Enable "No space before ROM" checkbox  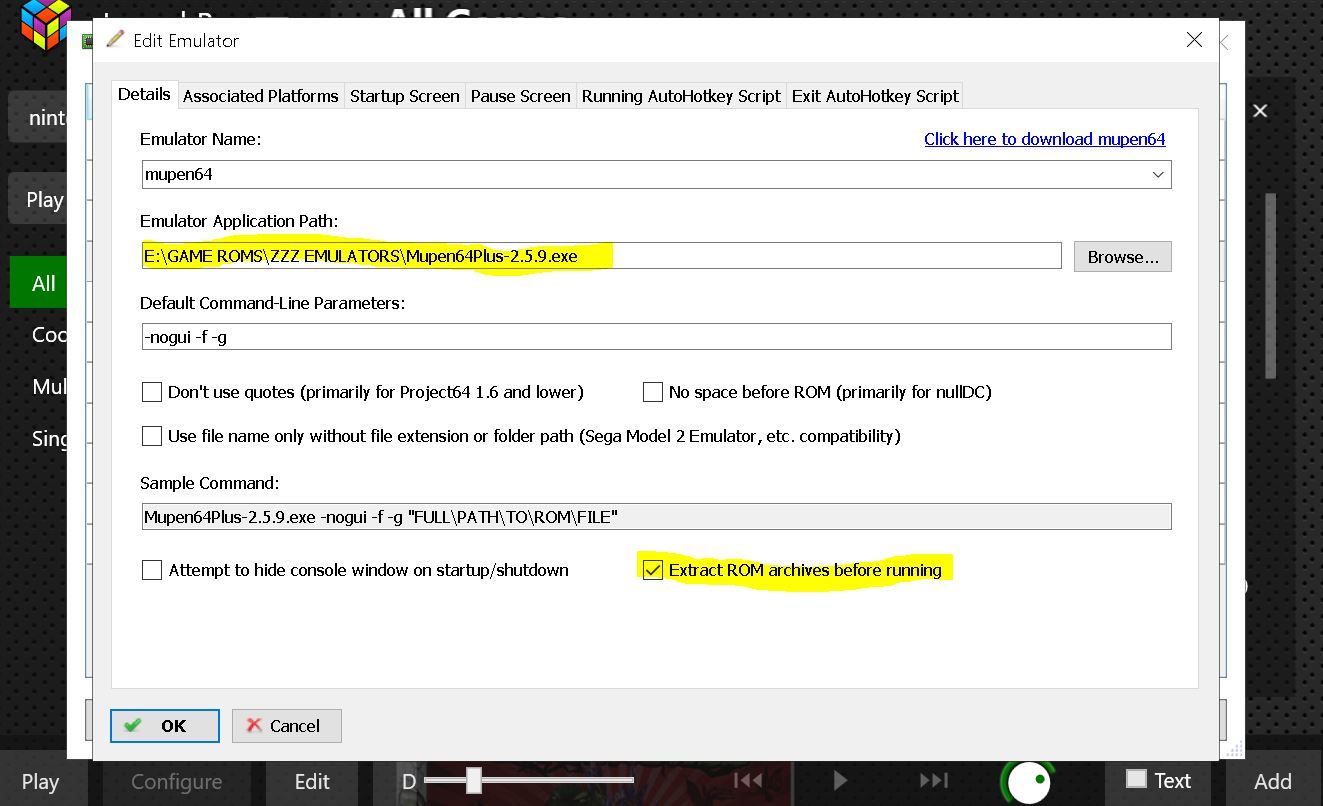coord(653,392)
